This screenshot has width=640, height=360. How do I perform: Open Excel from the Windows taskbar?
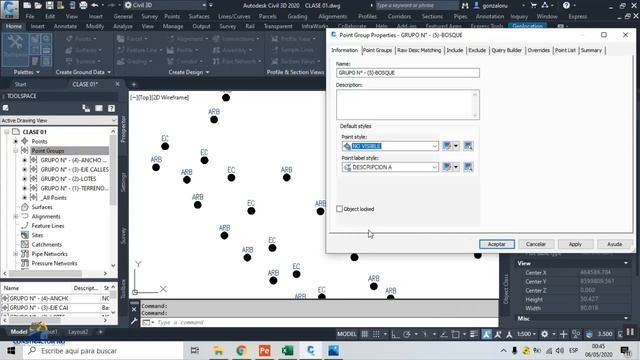click(x=287, y=350)
